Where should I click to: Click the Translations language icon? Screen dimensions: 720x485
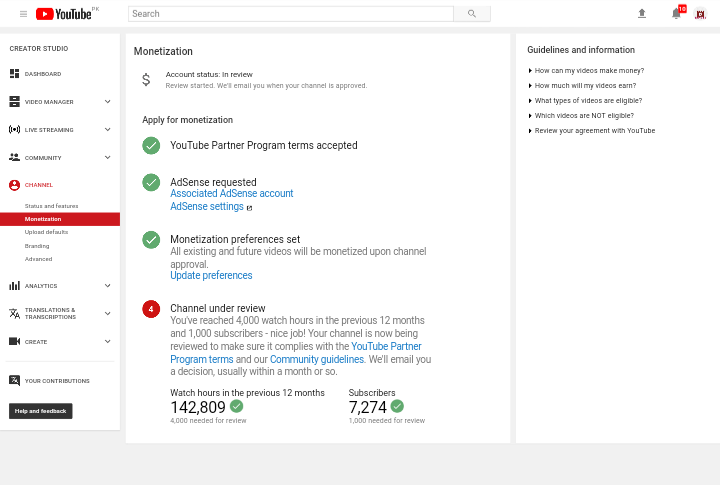[14, 314]
